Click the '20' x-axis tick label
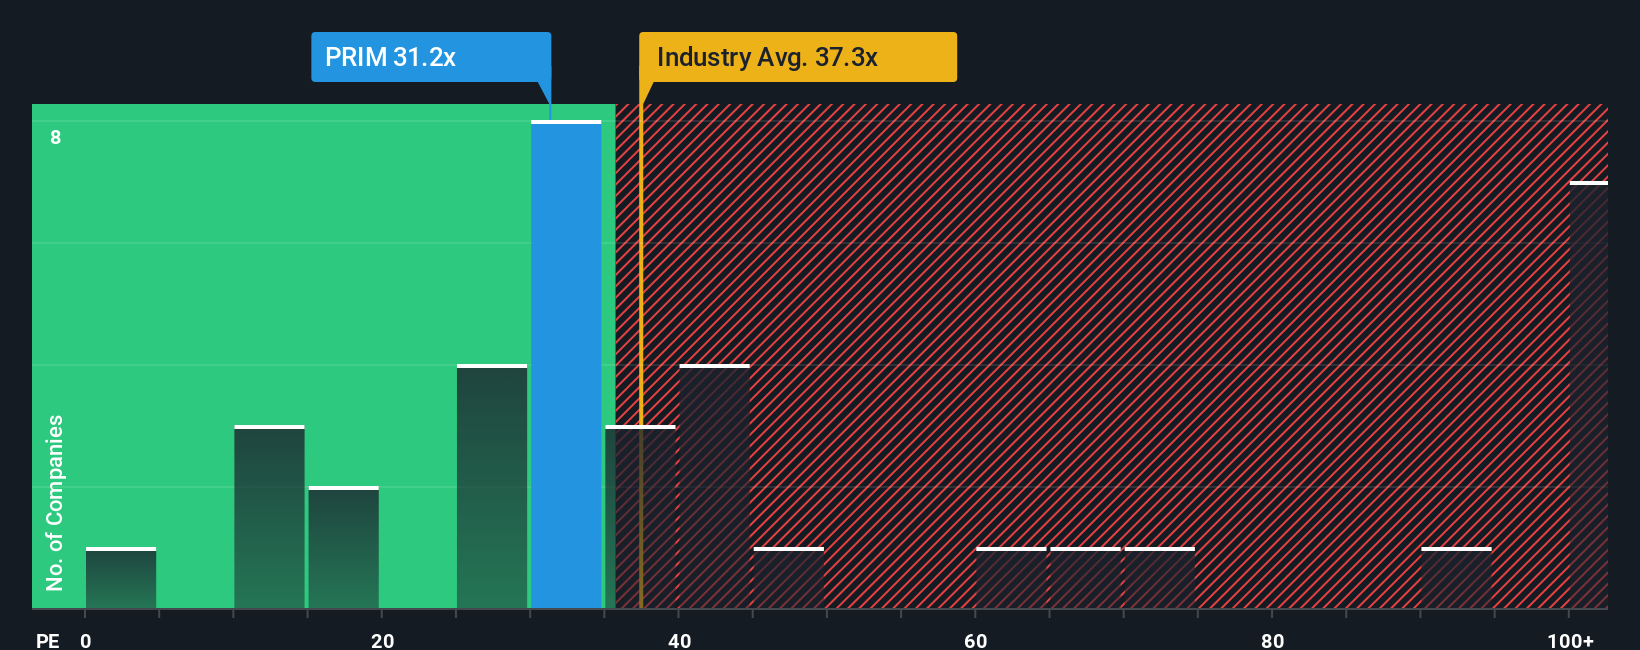 382,640
